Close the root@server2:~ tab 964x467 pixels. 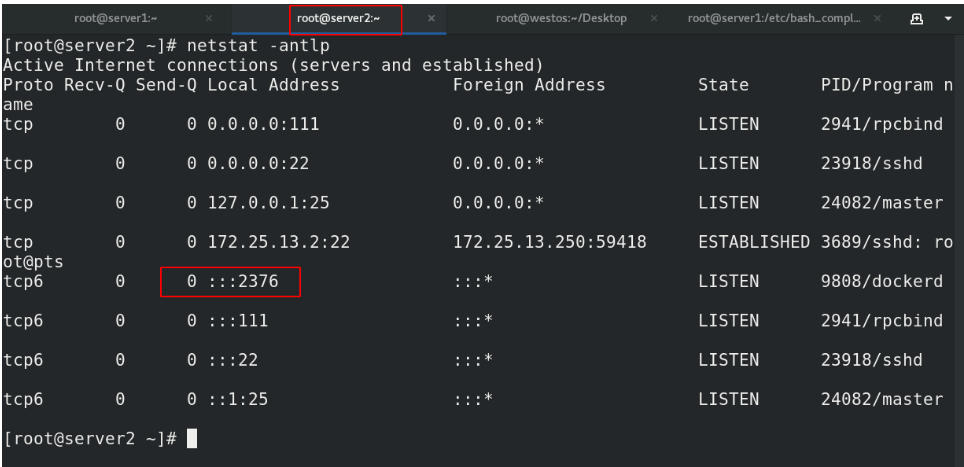432,18
